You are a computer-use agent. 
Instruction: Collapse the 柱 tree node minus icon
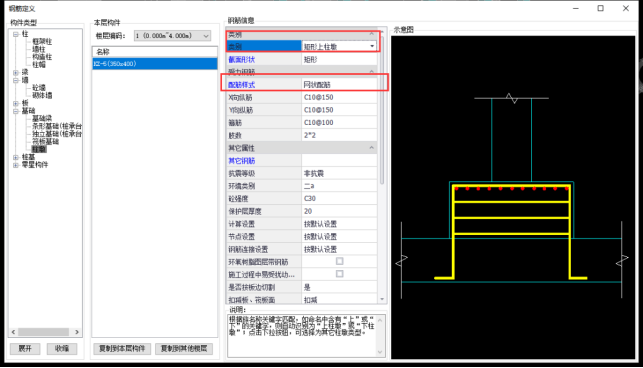[x=16, y=34]
